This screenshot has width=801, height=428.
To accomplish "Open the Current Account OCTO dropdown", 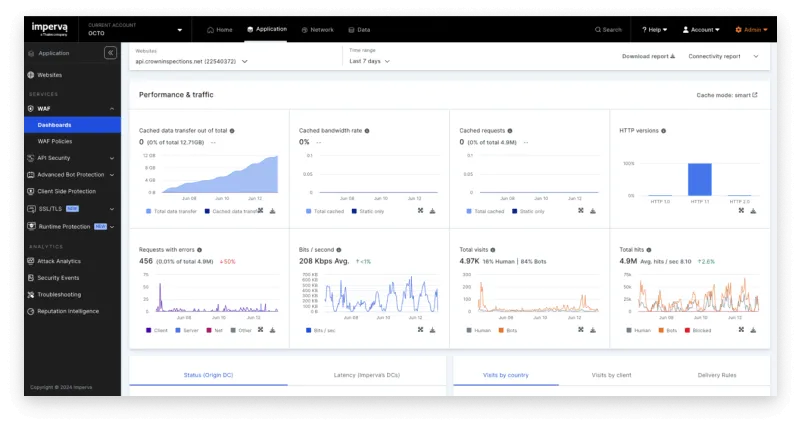I will [135, 29].
